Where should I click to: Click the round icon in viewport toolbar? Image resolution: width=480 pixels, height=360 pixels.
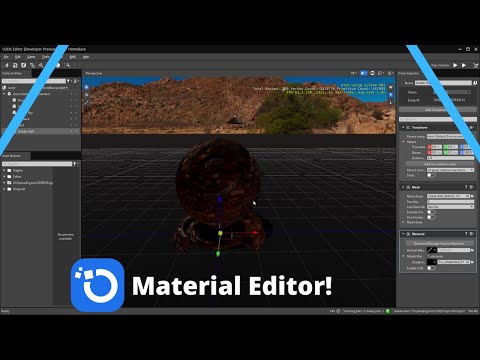372,73
